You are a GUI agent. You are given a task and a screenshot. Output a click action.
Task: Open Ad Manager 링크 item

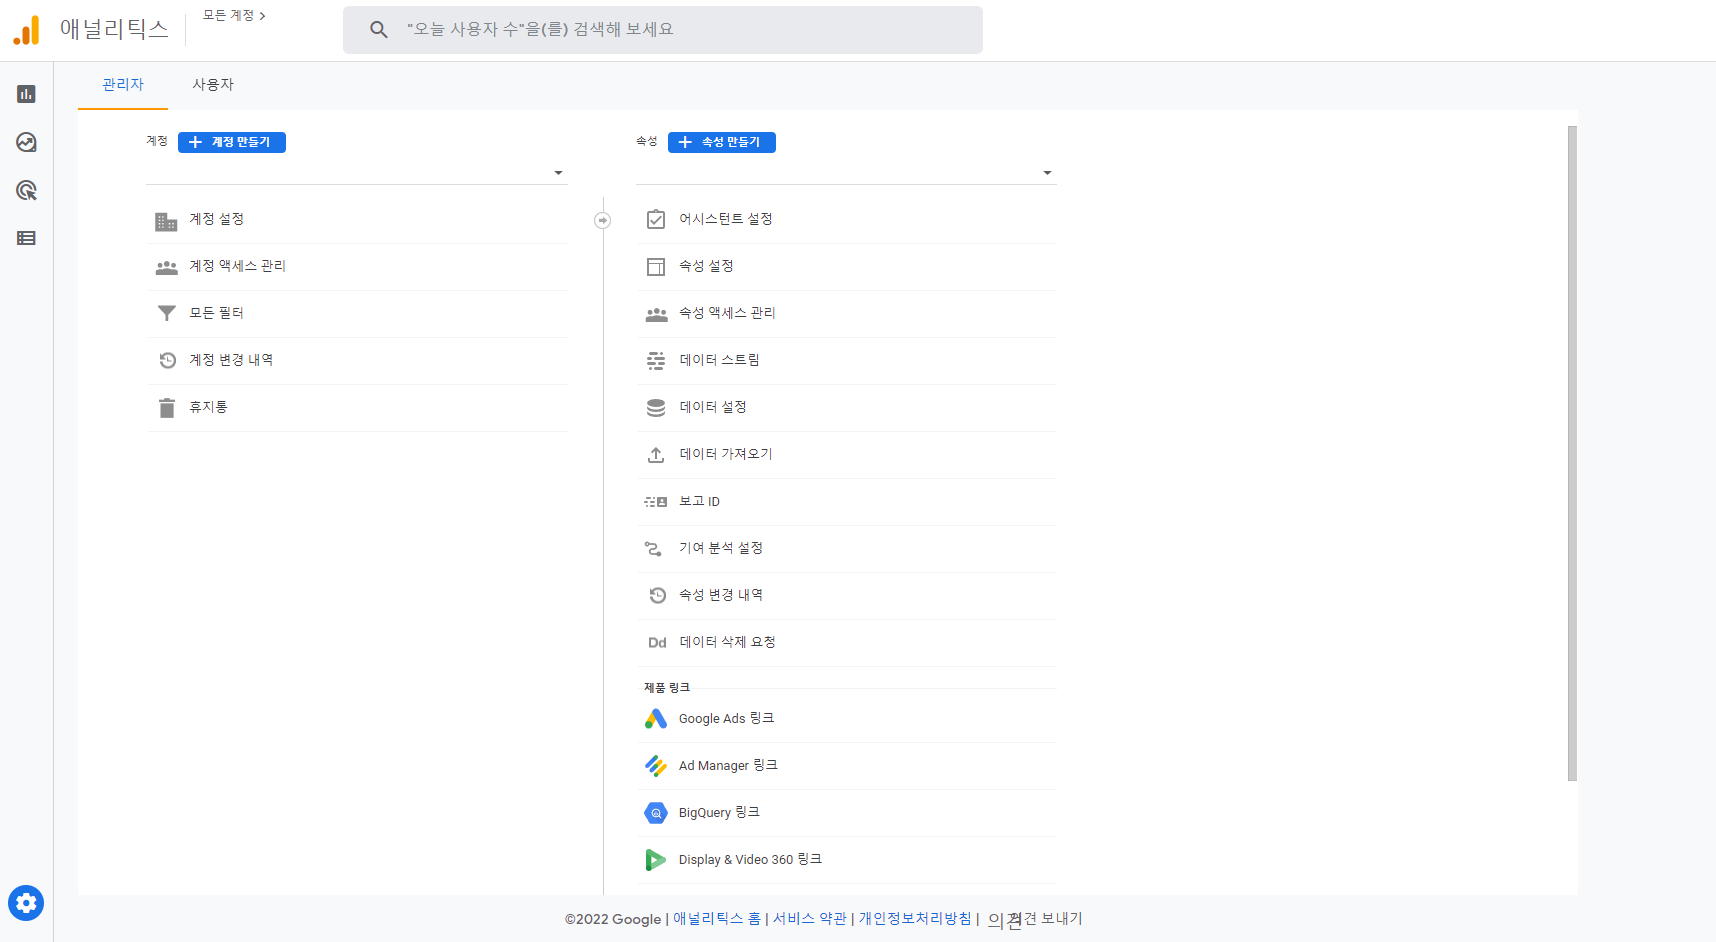(847, 766)
